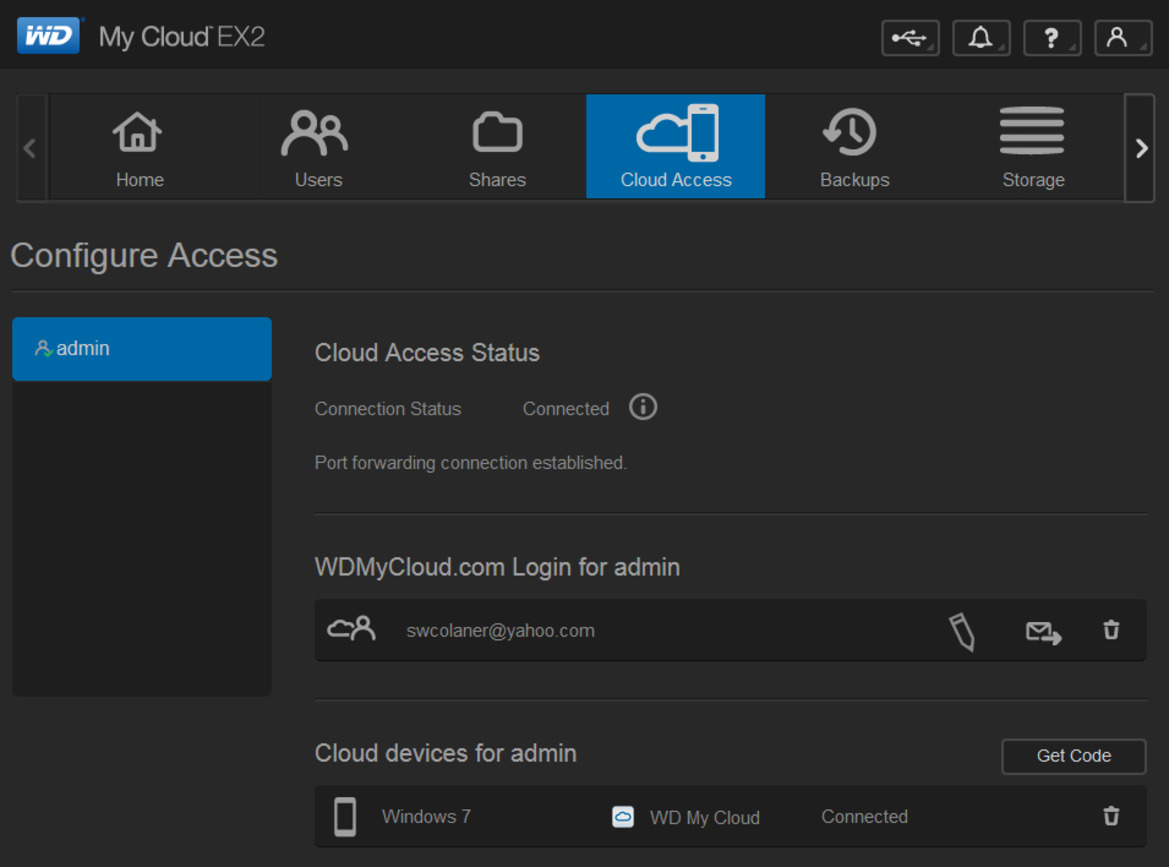
Task: Delete the Windows 7 cloud device
Action: (1111, 816)
